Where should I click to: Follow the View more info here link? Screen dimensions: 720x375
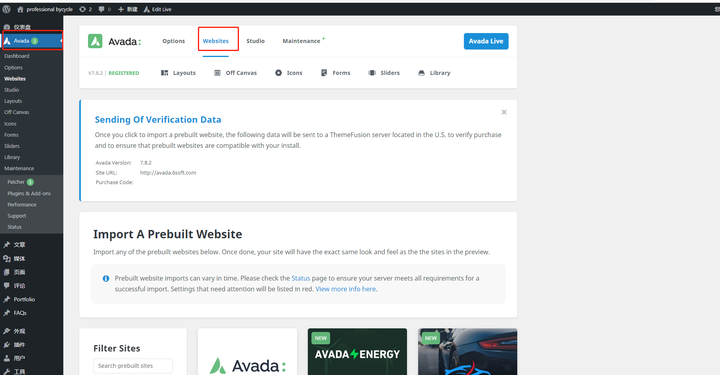tap(346, 289)
